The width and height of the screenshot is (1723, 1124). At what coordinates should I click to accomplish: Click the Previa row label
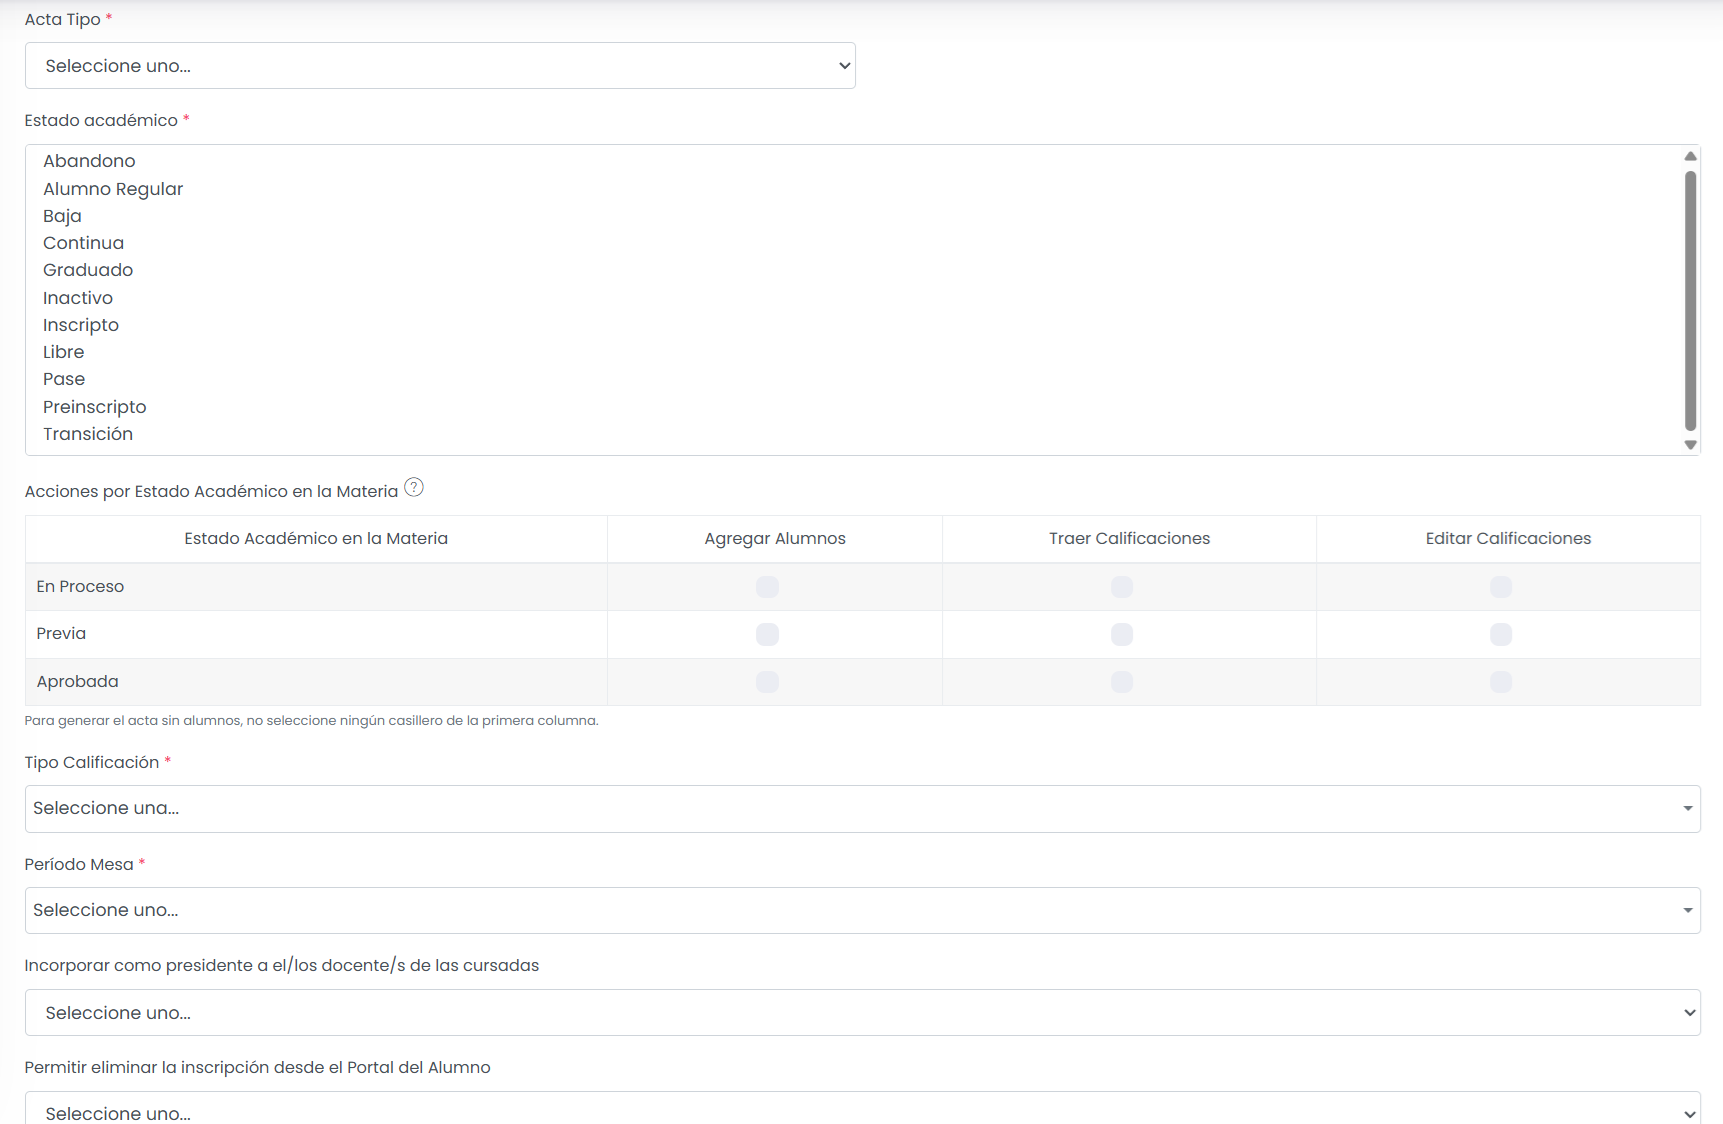(61, 634)
